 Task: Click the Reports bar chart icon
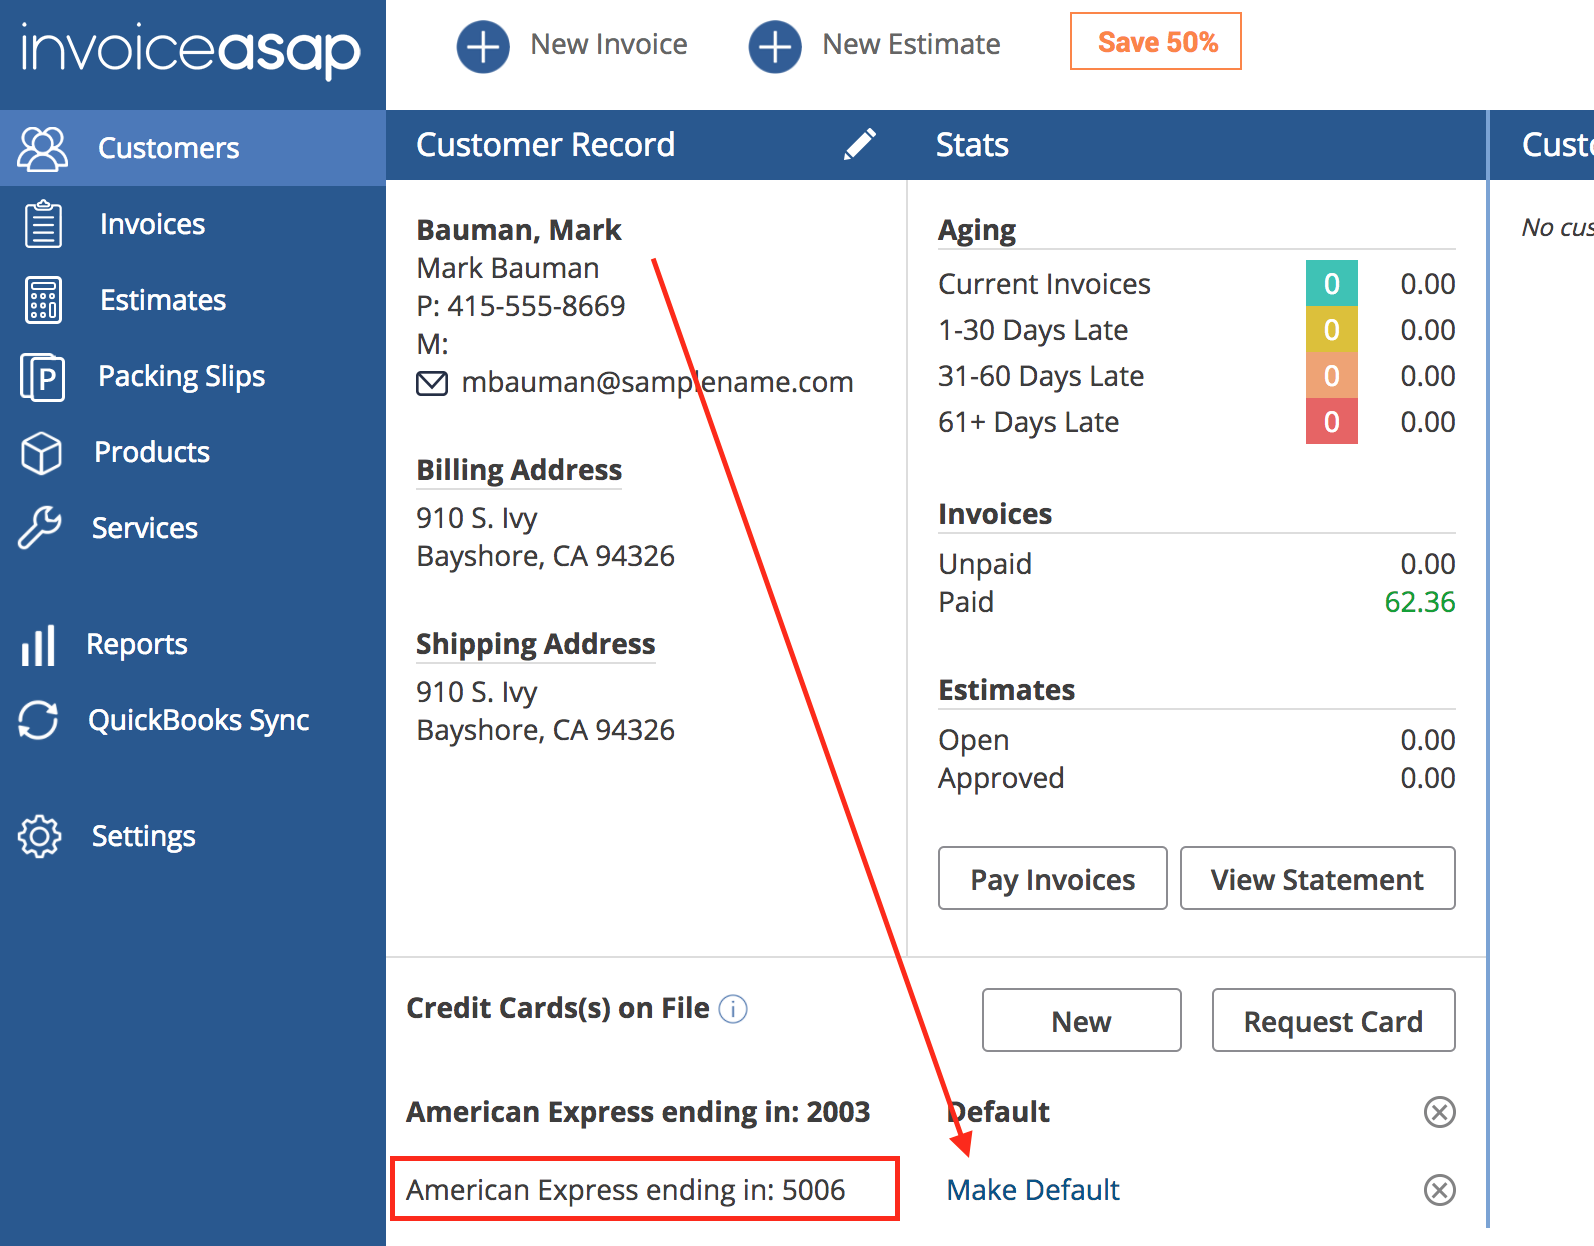point(39,645)
